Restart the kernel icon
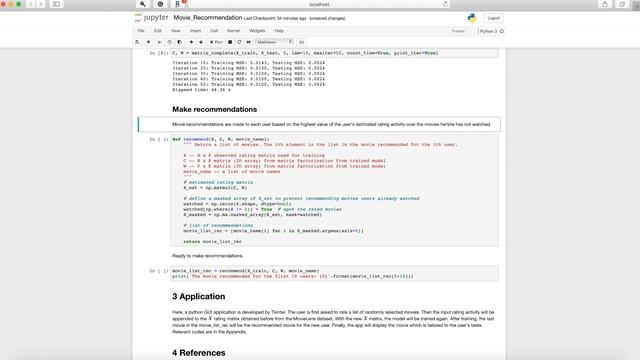640x360 pixels. [239, 42]
